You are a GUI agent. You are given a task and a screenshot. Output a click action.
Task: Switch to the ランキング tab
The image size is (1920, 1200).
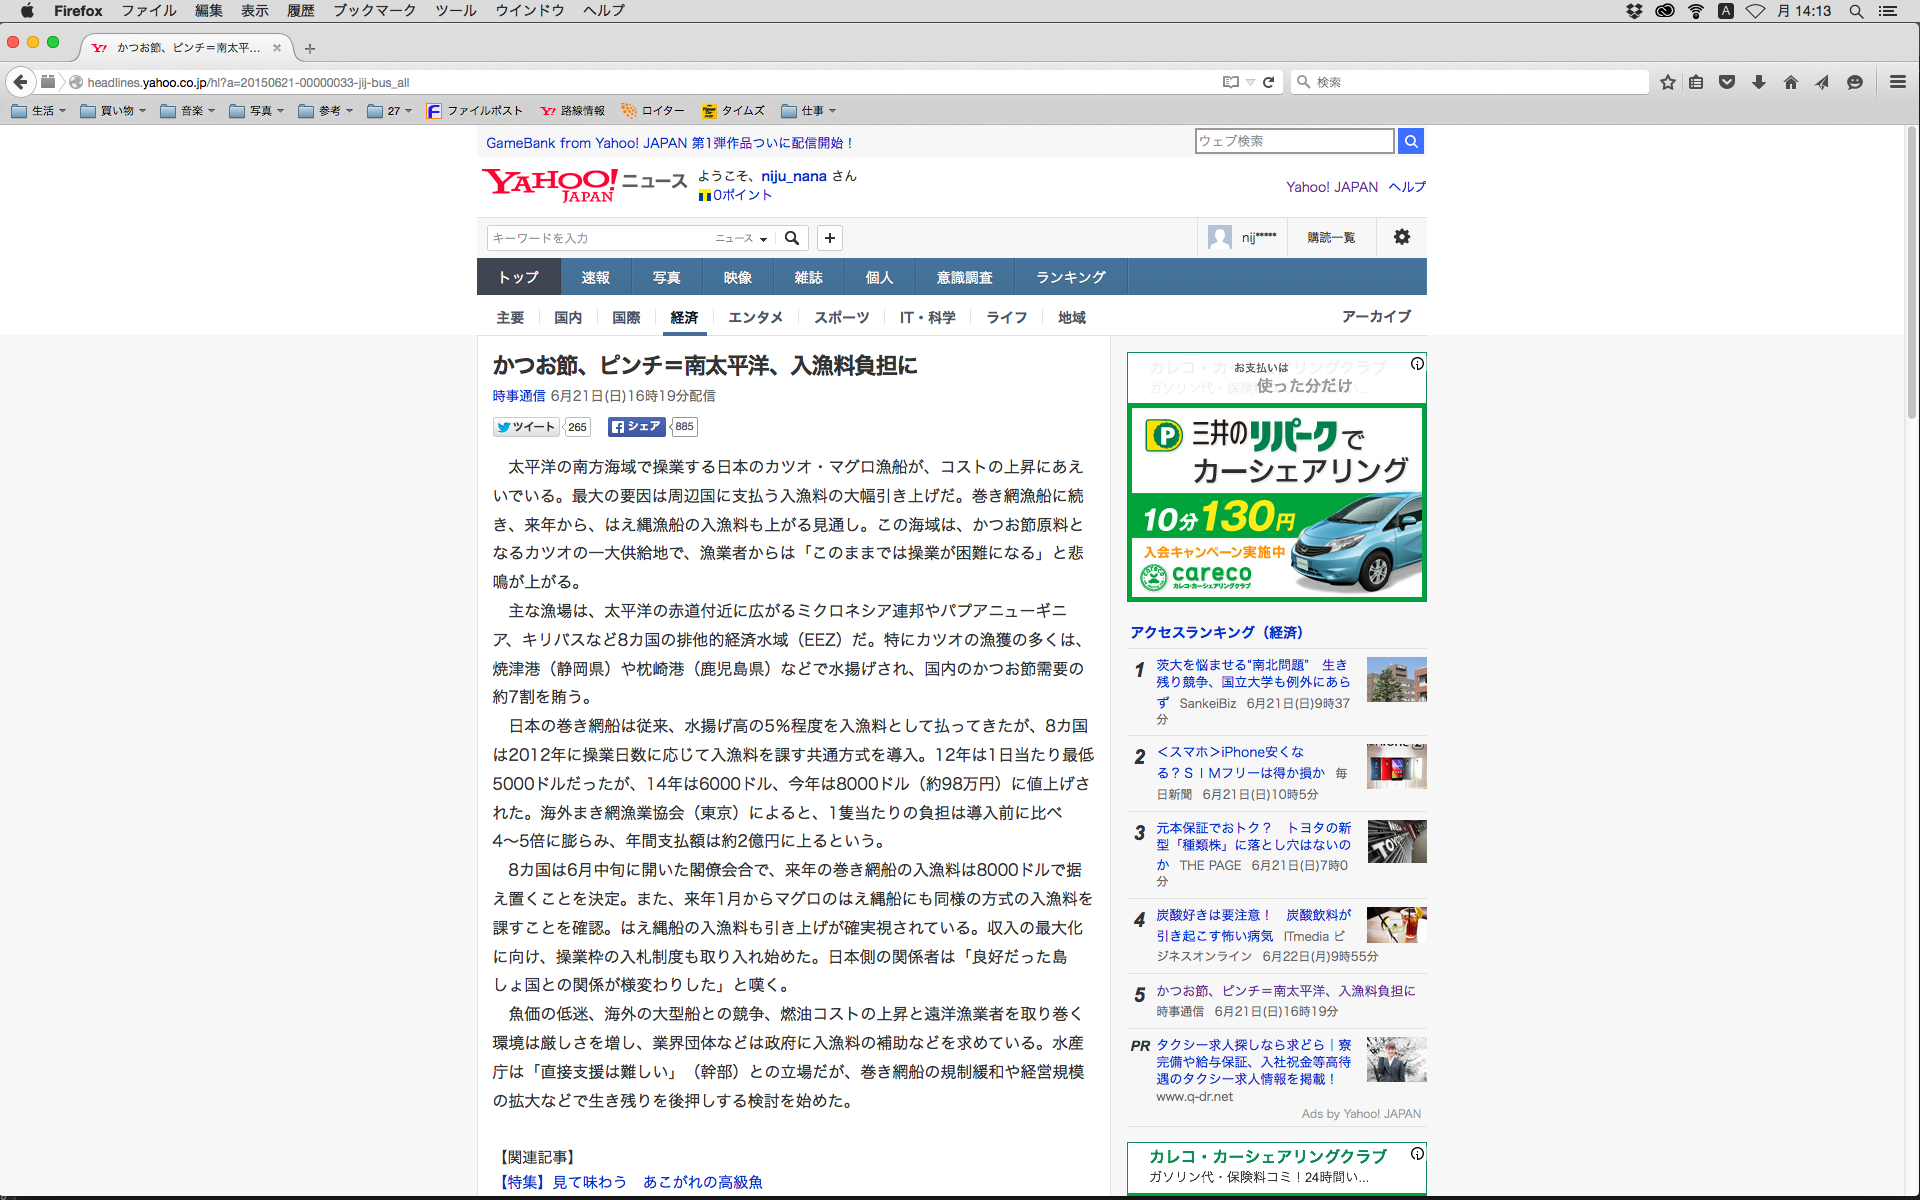click(x=1070, y=277)
